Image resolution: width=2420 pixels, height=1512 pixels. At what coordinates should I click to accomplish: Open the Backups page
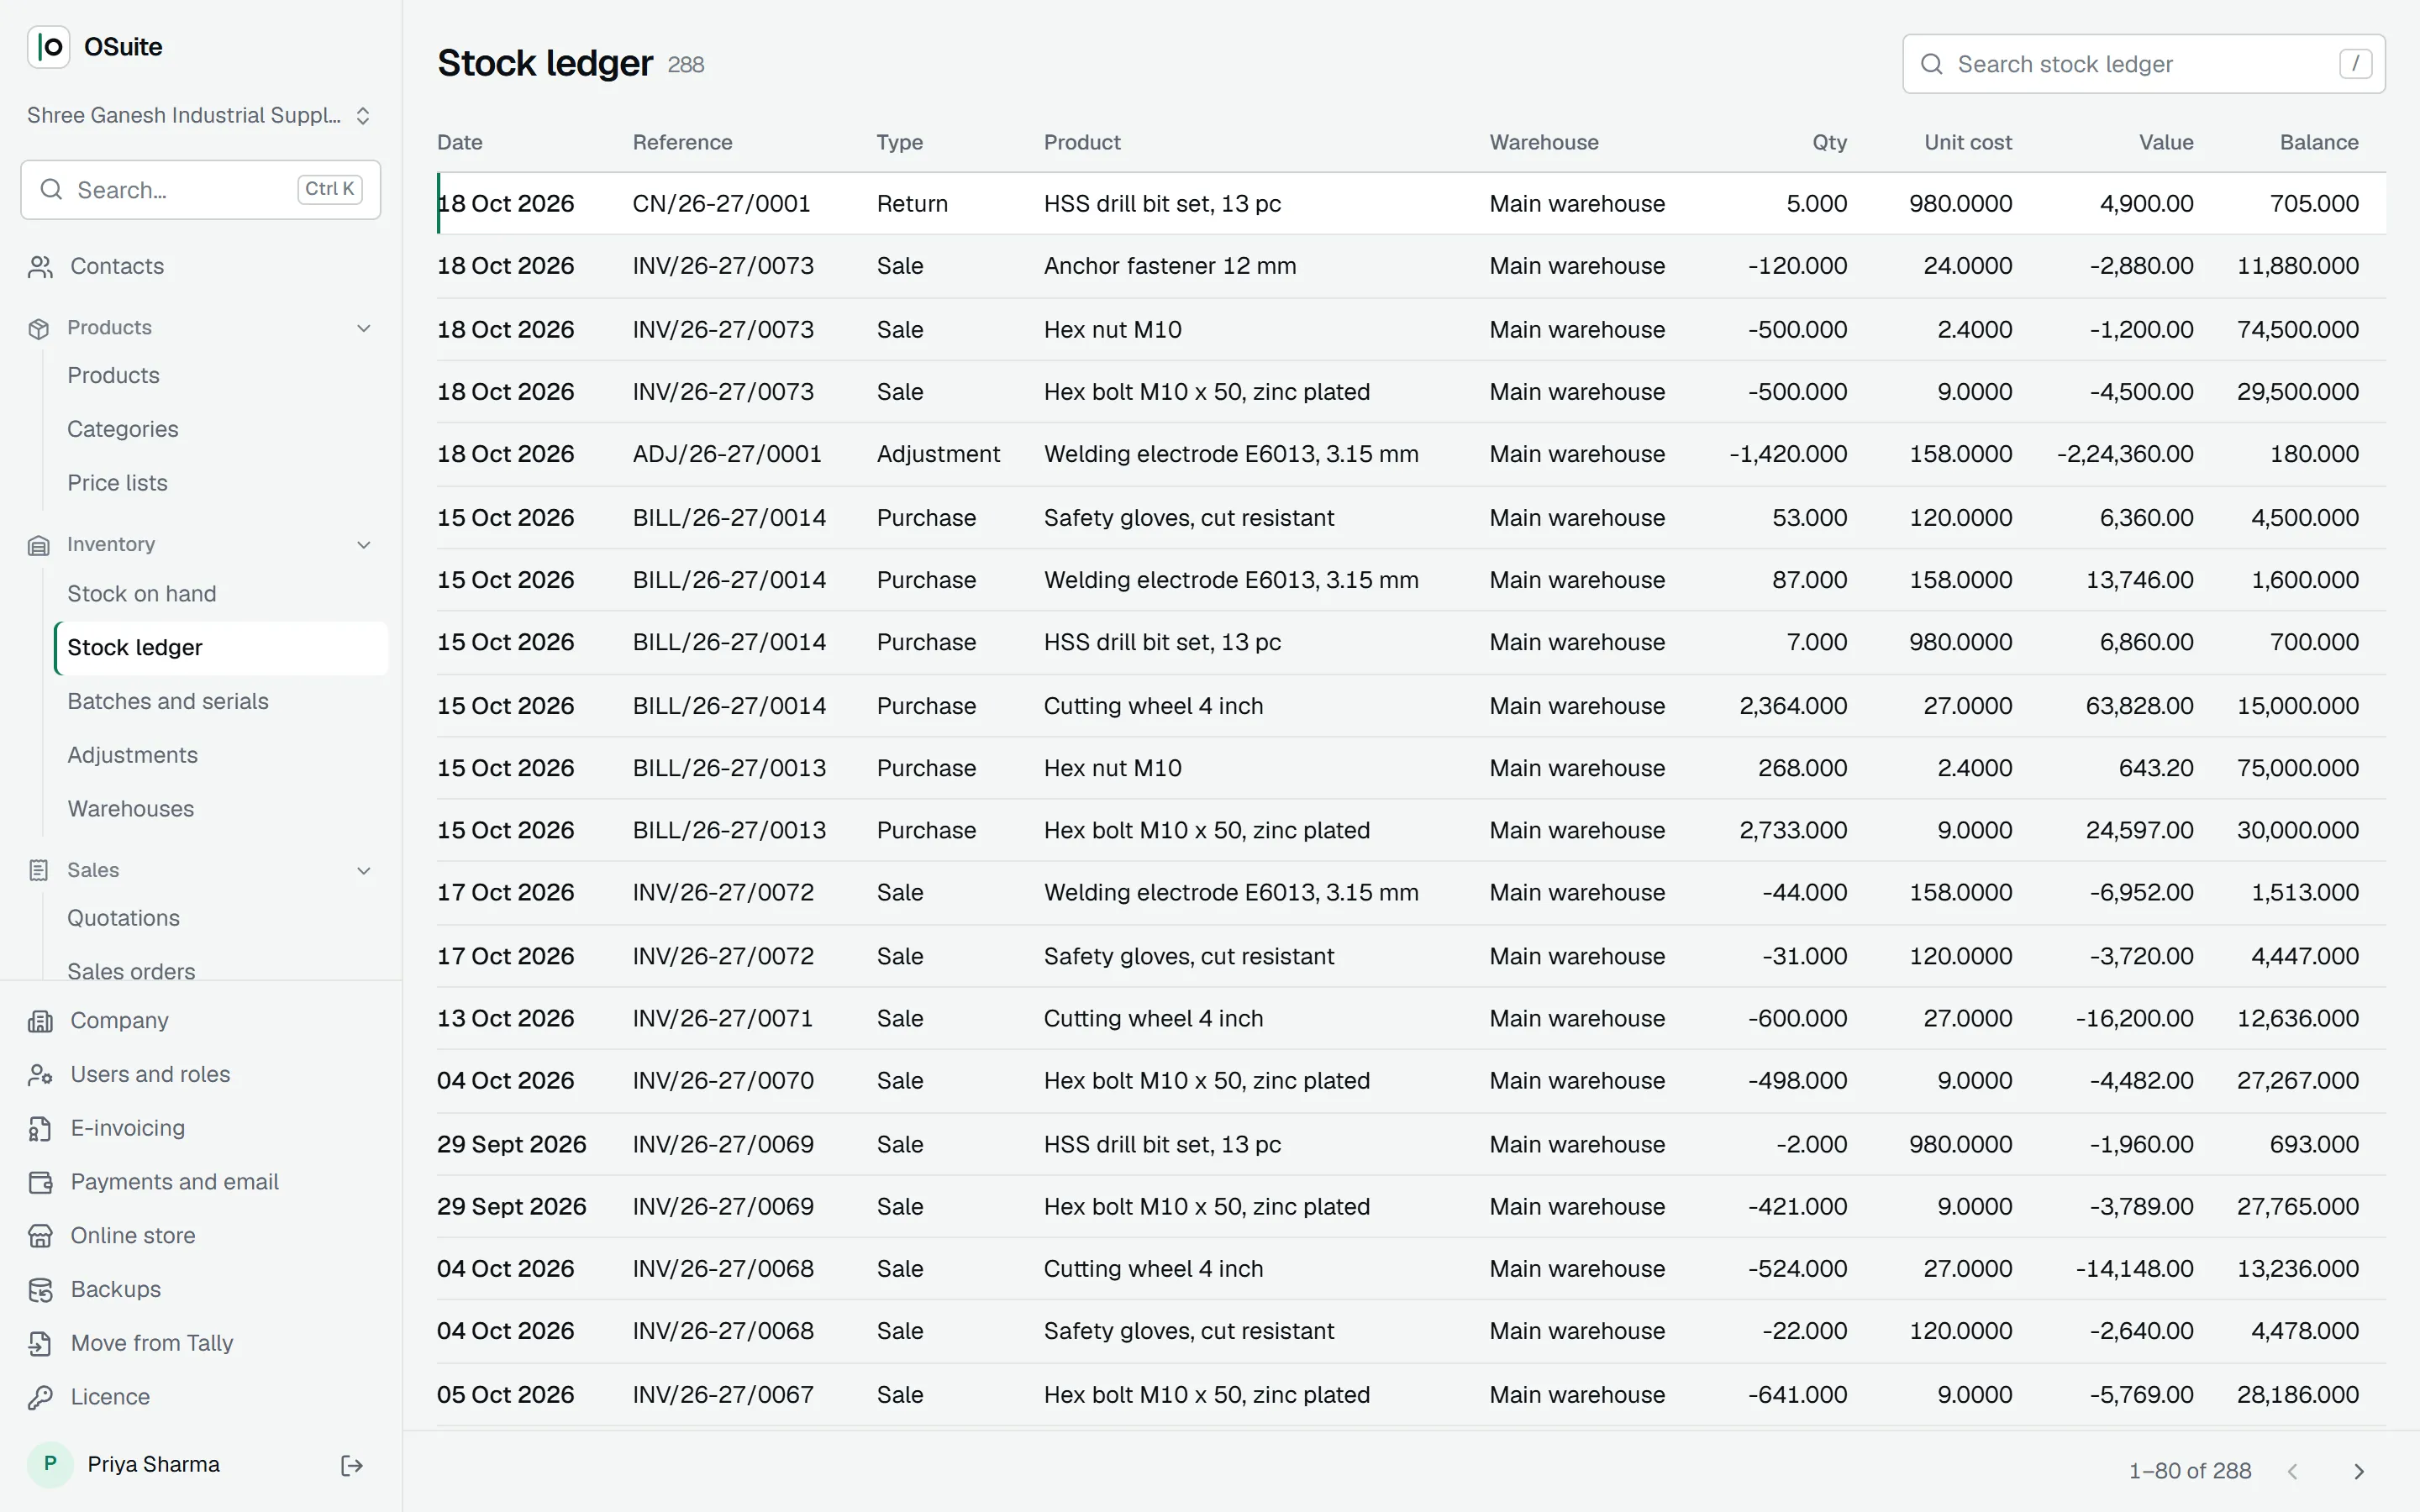(201, 1289)
